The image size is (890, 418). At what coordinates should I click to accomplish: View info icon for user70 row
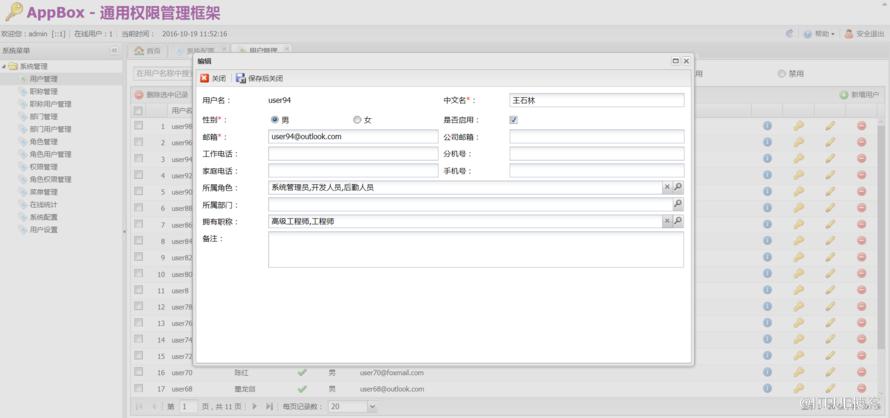pyautogui.click(x=767, y=372)
